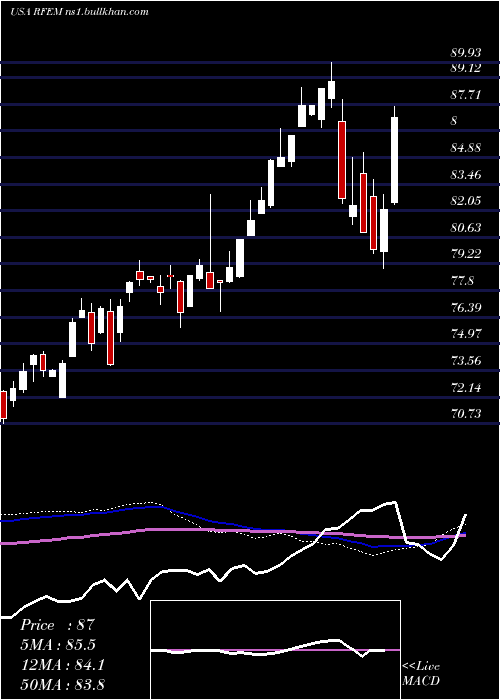500x700 pixels.
Task: Click the 87.71 price axis label
Action: tap(466, 94)
